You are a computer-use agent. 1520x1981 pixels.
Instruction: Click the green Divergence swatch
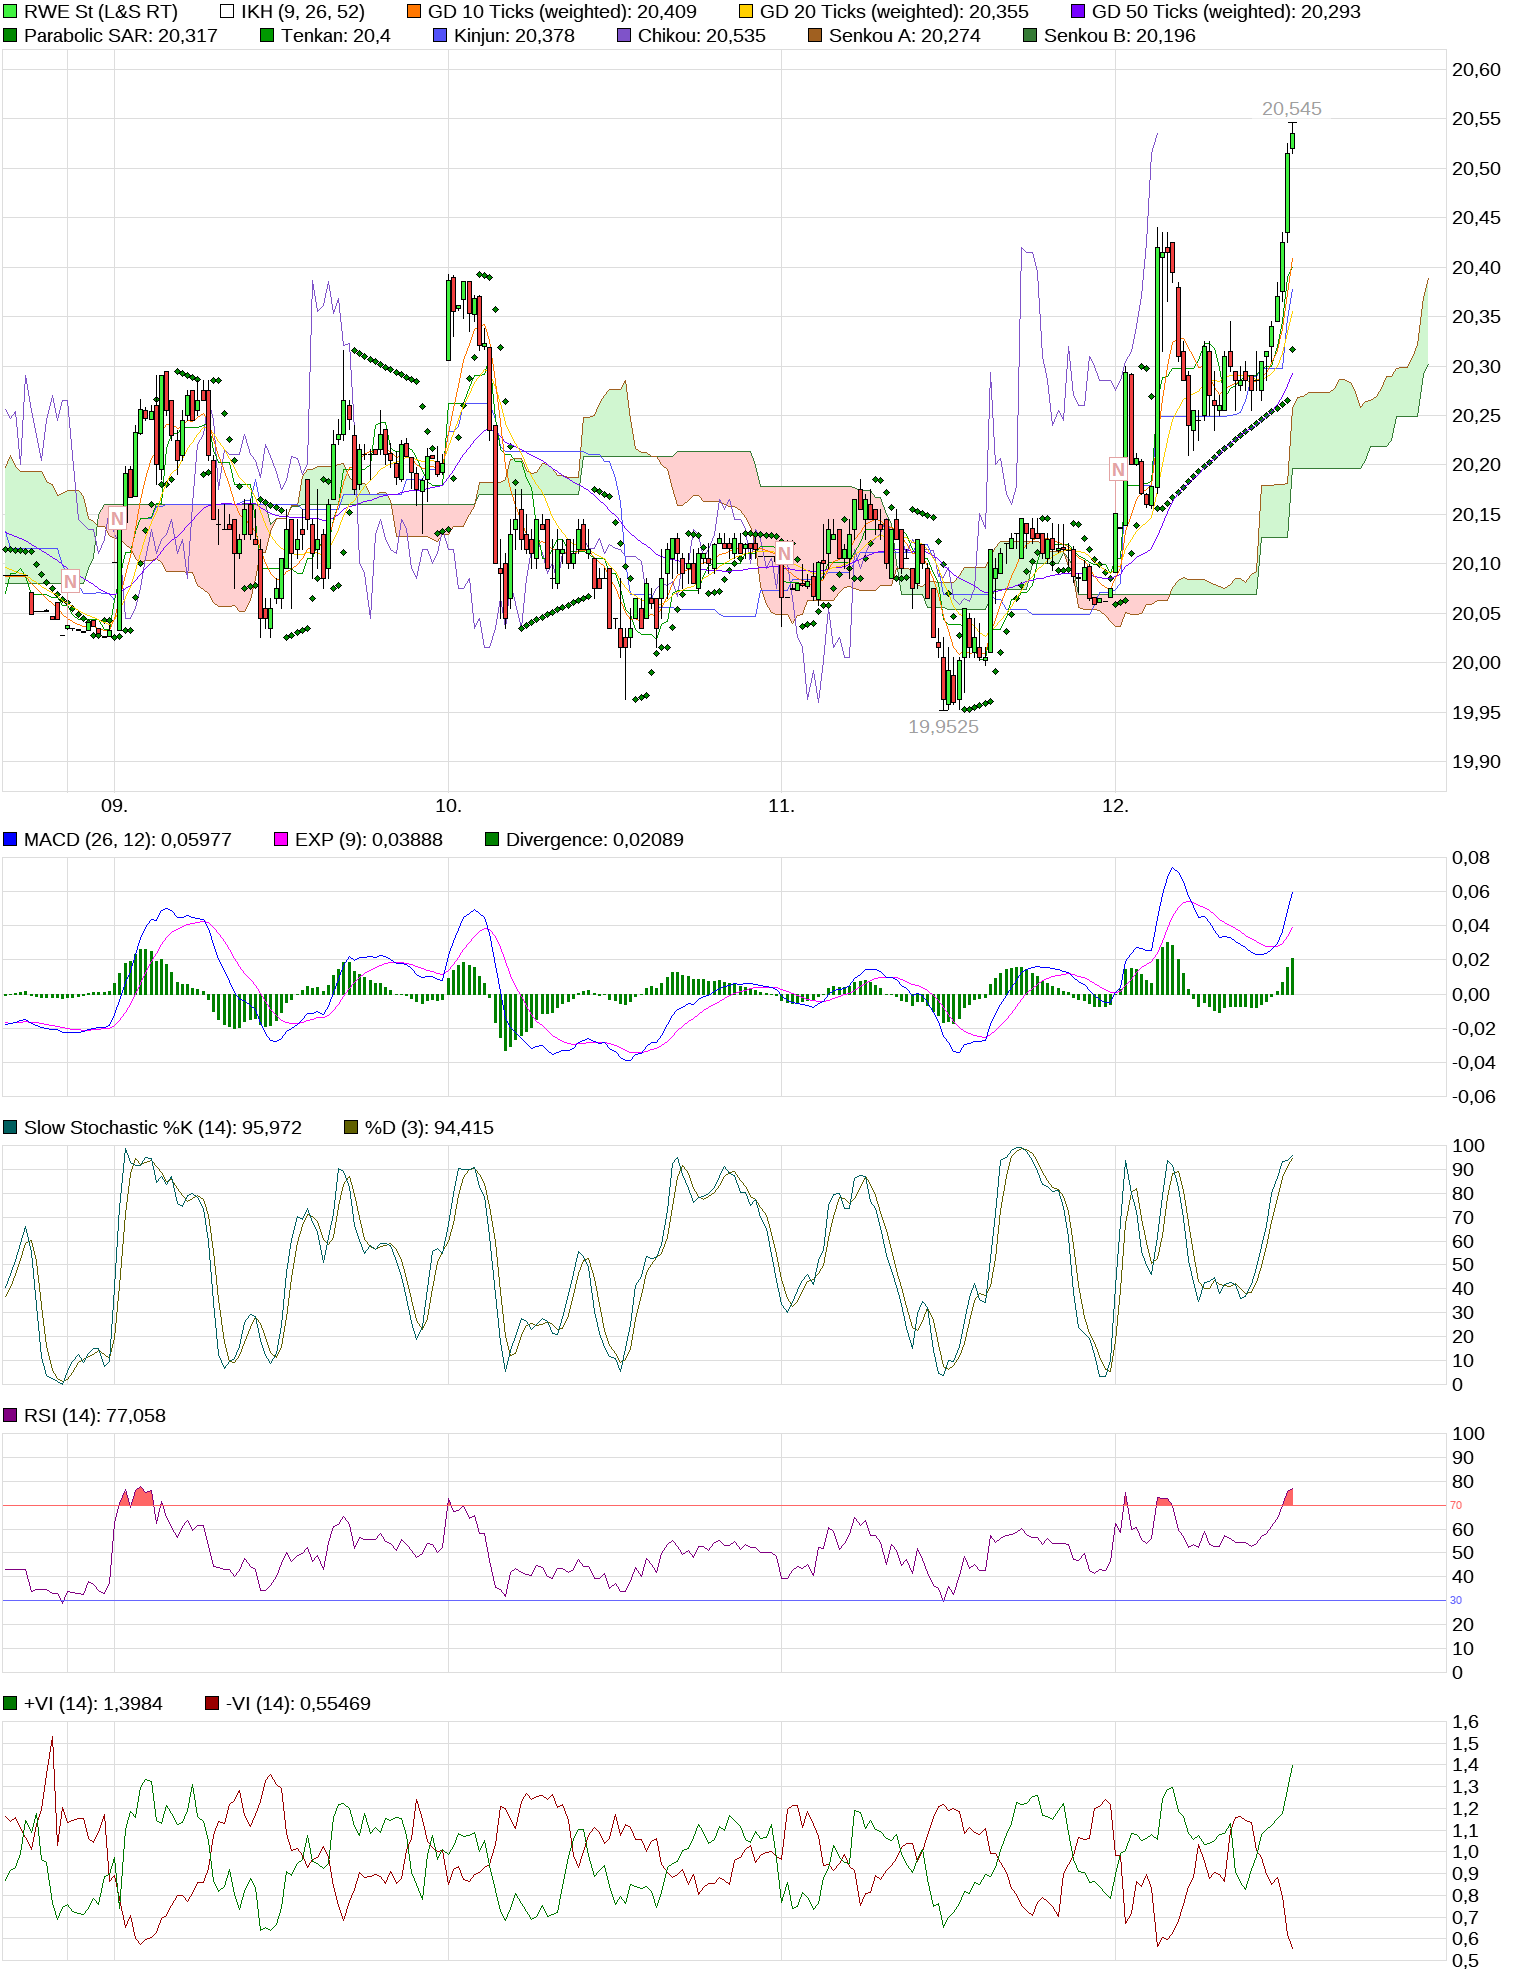tap(492, 840)
